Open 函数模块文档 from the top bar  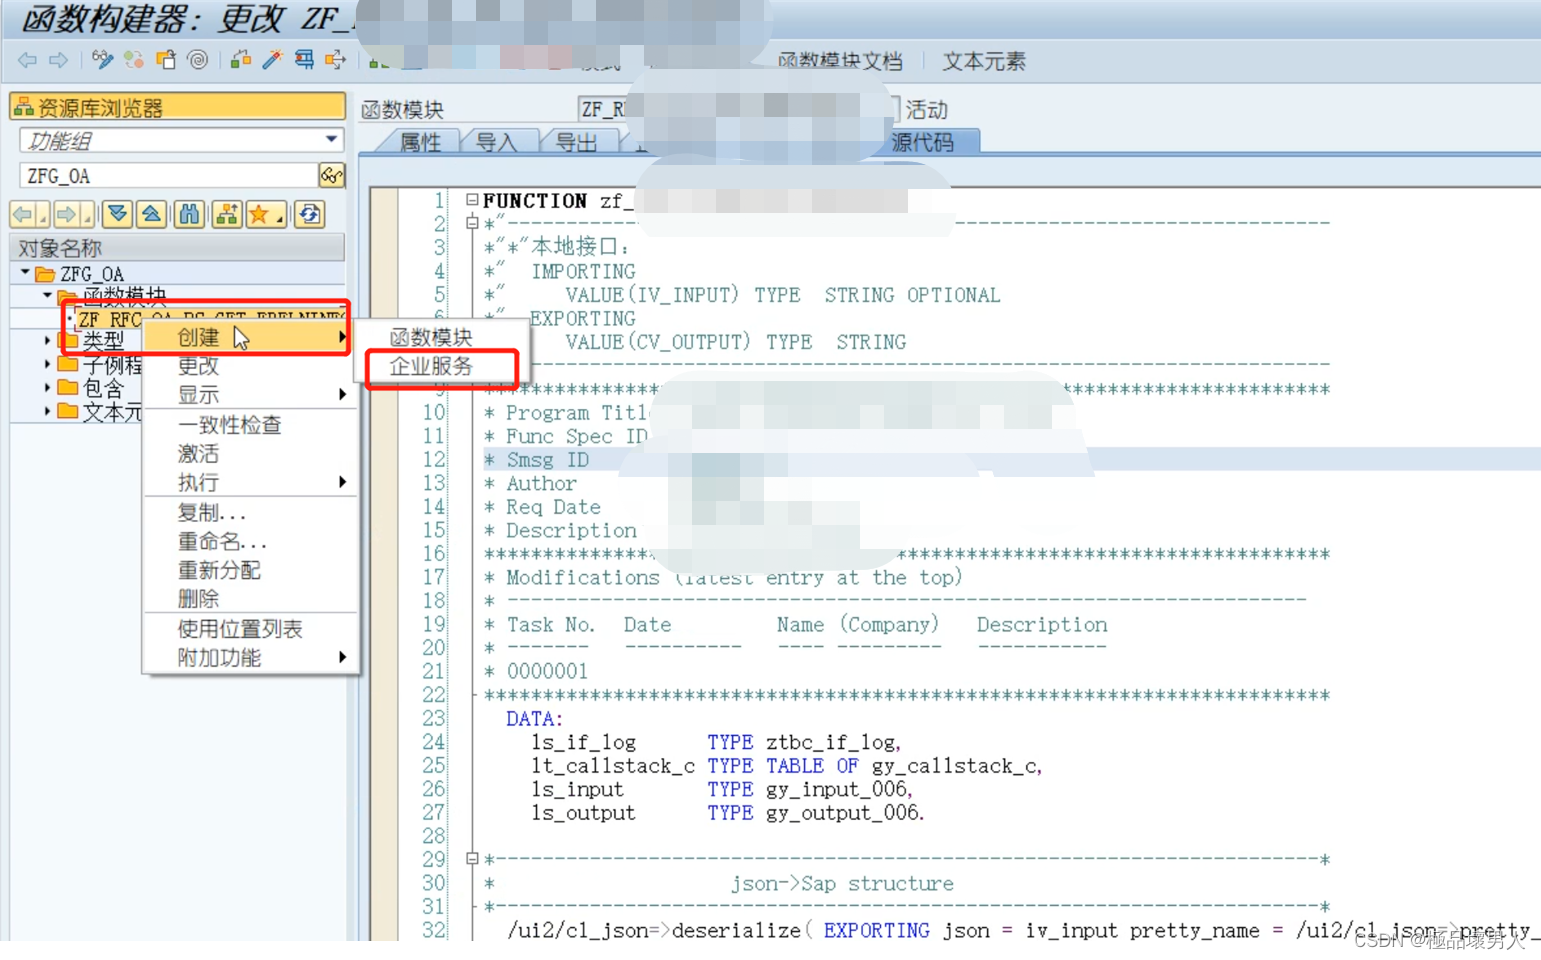point(841,60)
